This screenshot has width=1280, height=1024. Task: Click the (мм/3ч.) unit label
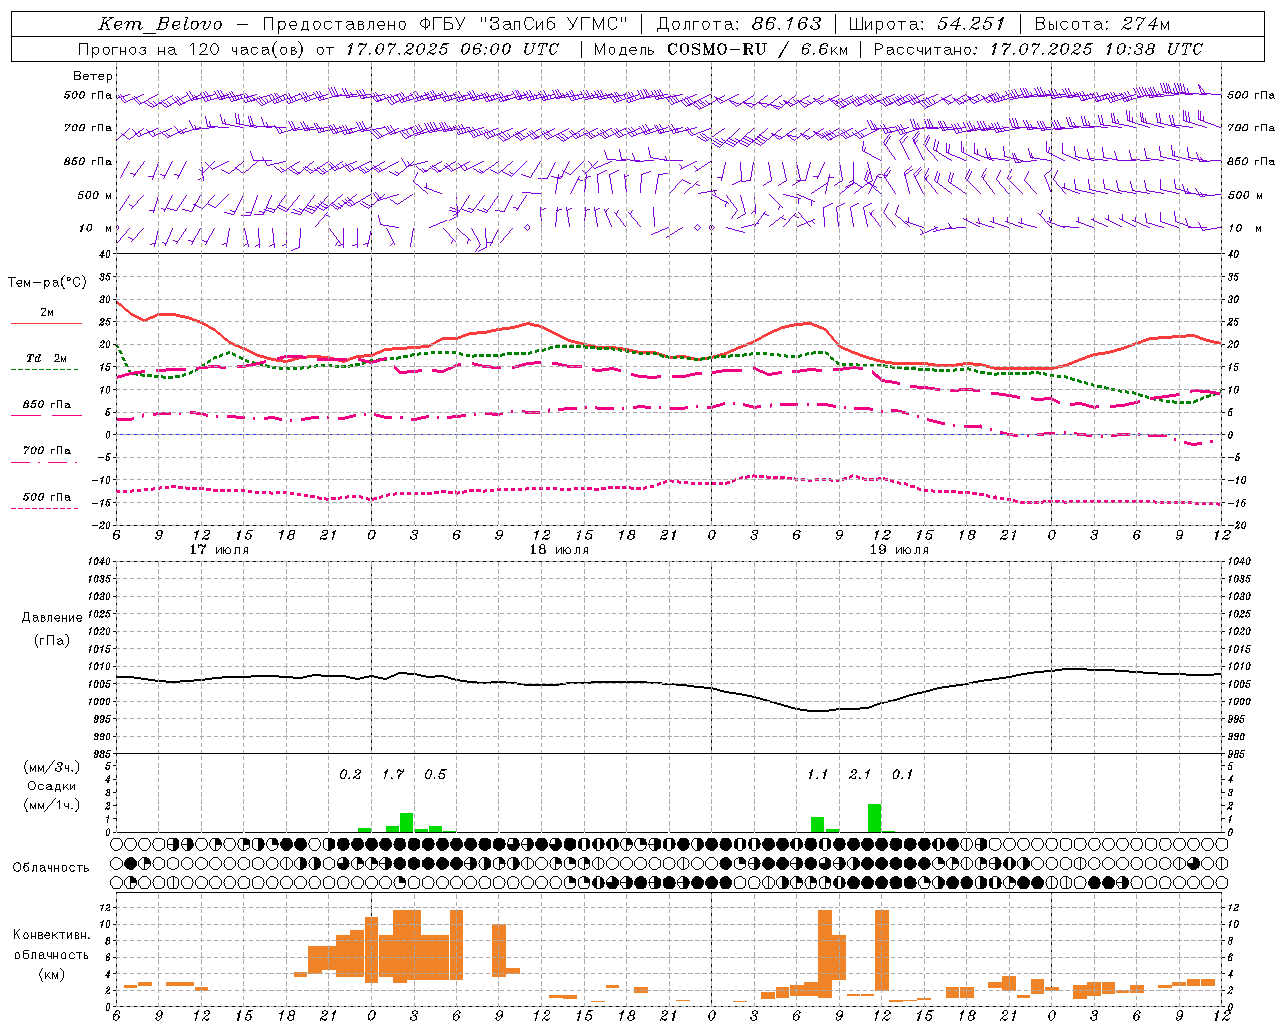tap(52, 767)
